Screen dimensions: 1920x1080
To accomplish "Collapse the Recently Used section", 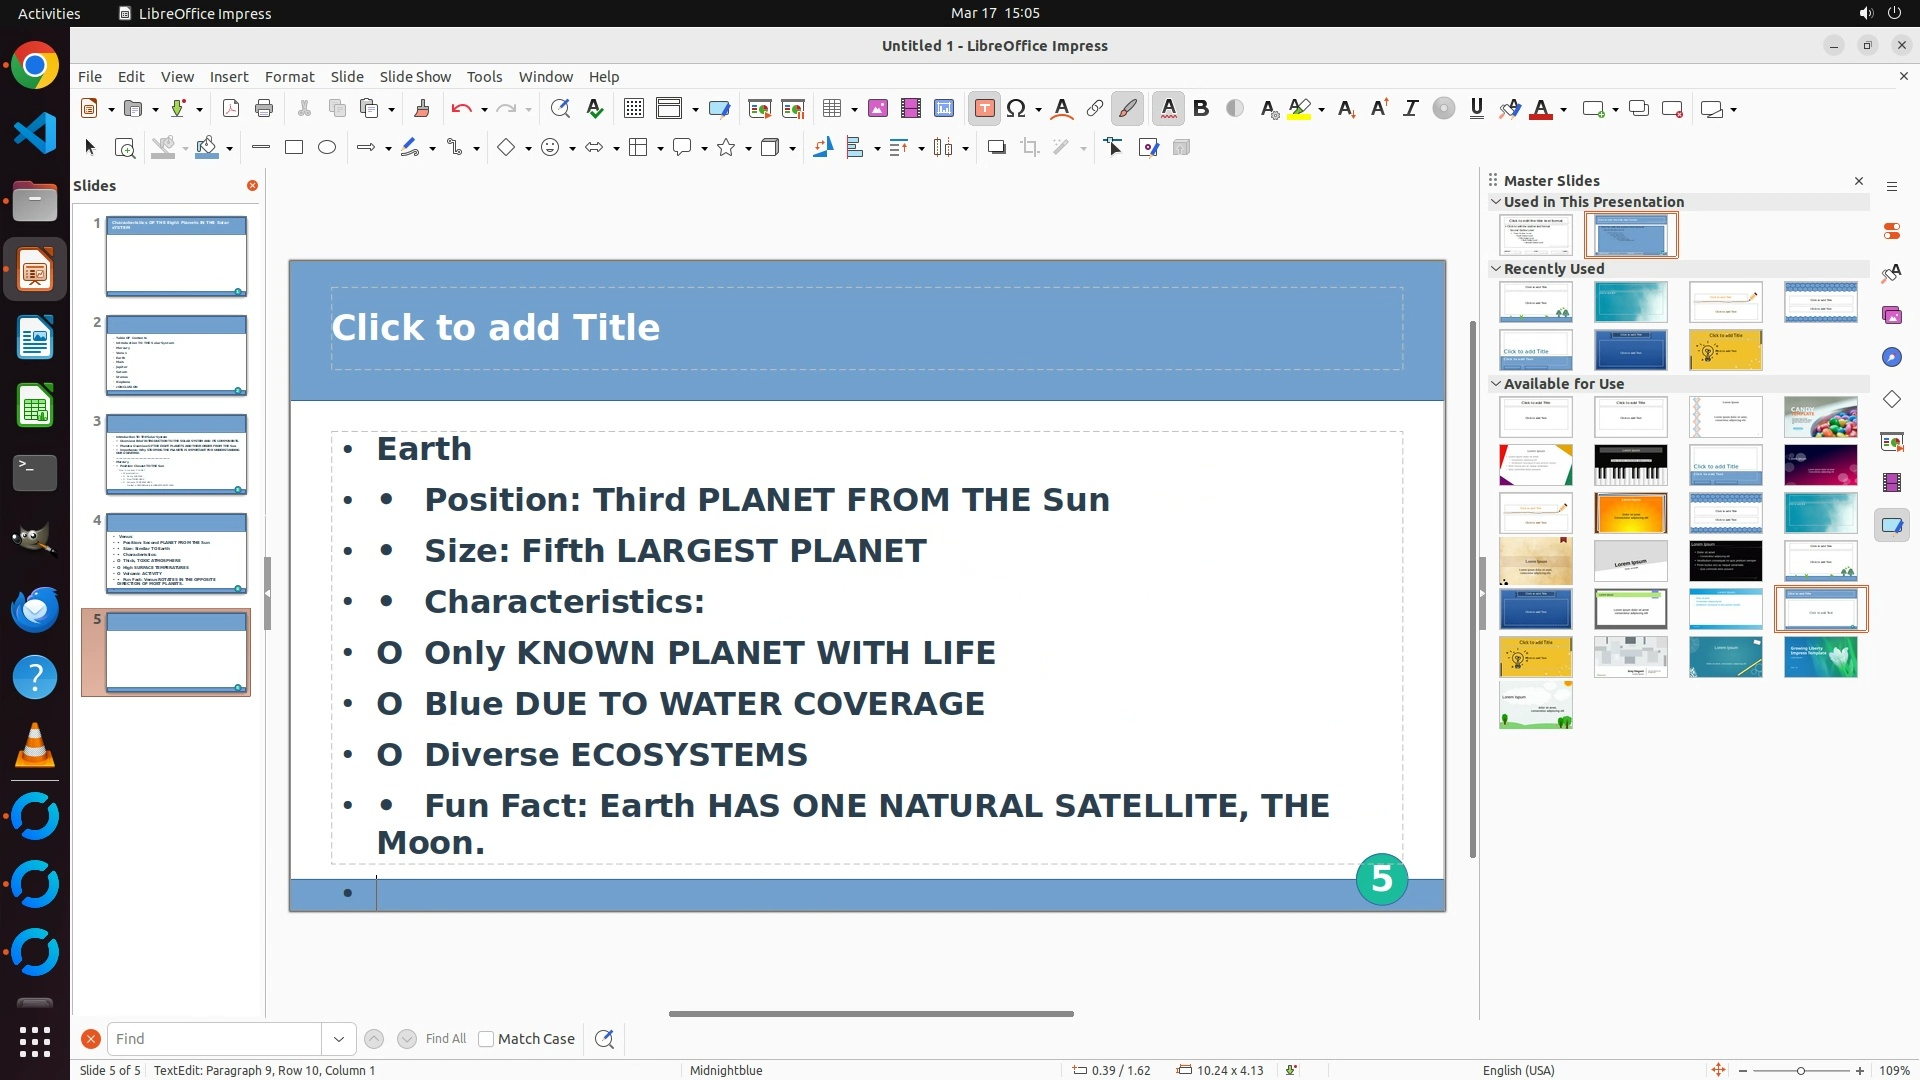I will pyautogui.click(x=1496, y=269).
